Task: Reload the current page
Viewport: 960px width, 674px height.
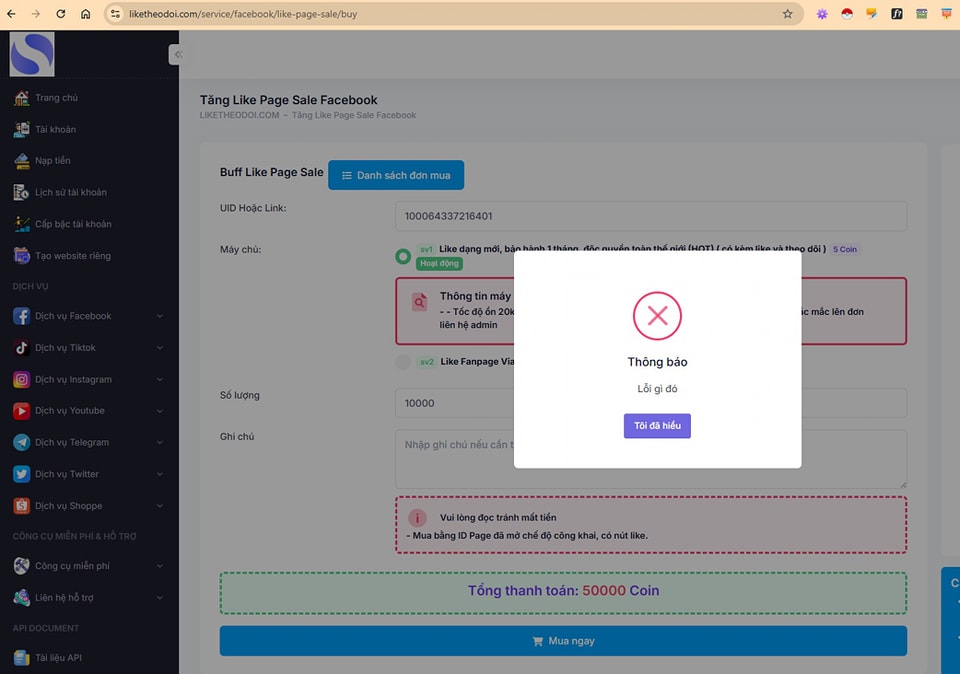Action: pyautogui.click(x=61, y=13)
